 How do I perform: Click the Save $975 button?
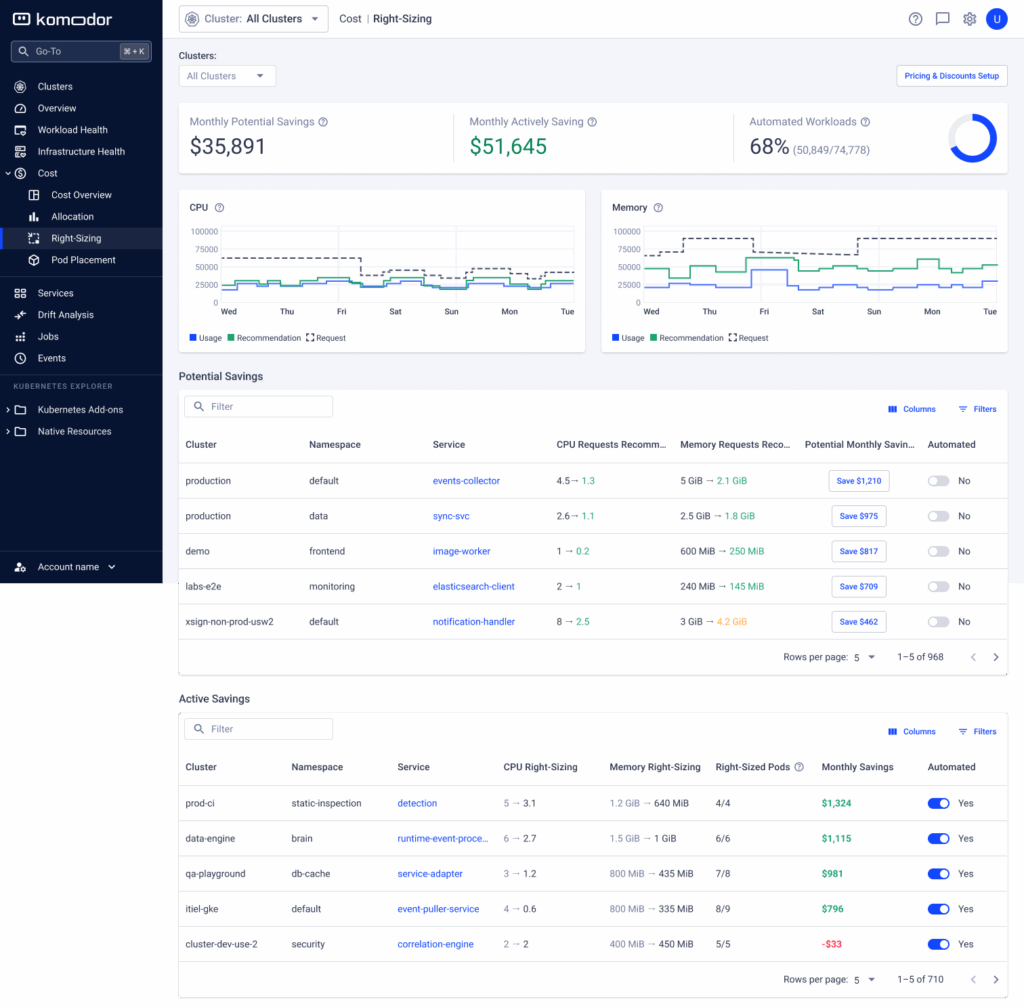click(x=859, y=516)
